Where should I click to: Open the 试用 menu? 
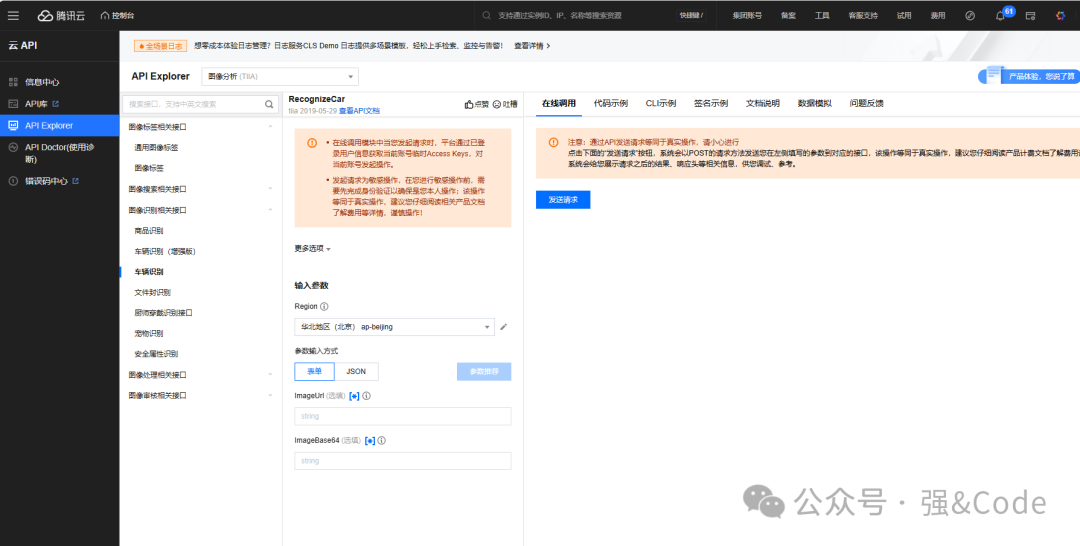coord(904,15)
